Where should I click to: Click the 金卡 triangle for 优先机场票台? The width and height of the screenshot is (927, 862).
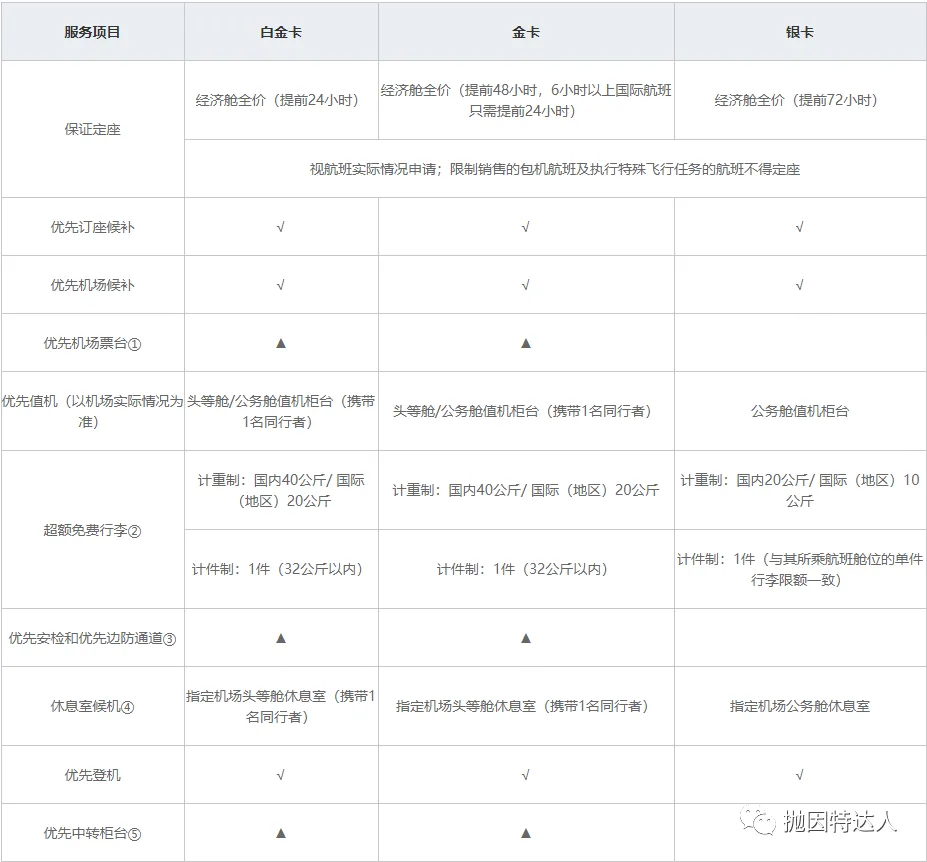click(x=526, y=343)
